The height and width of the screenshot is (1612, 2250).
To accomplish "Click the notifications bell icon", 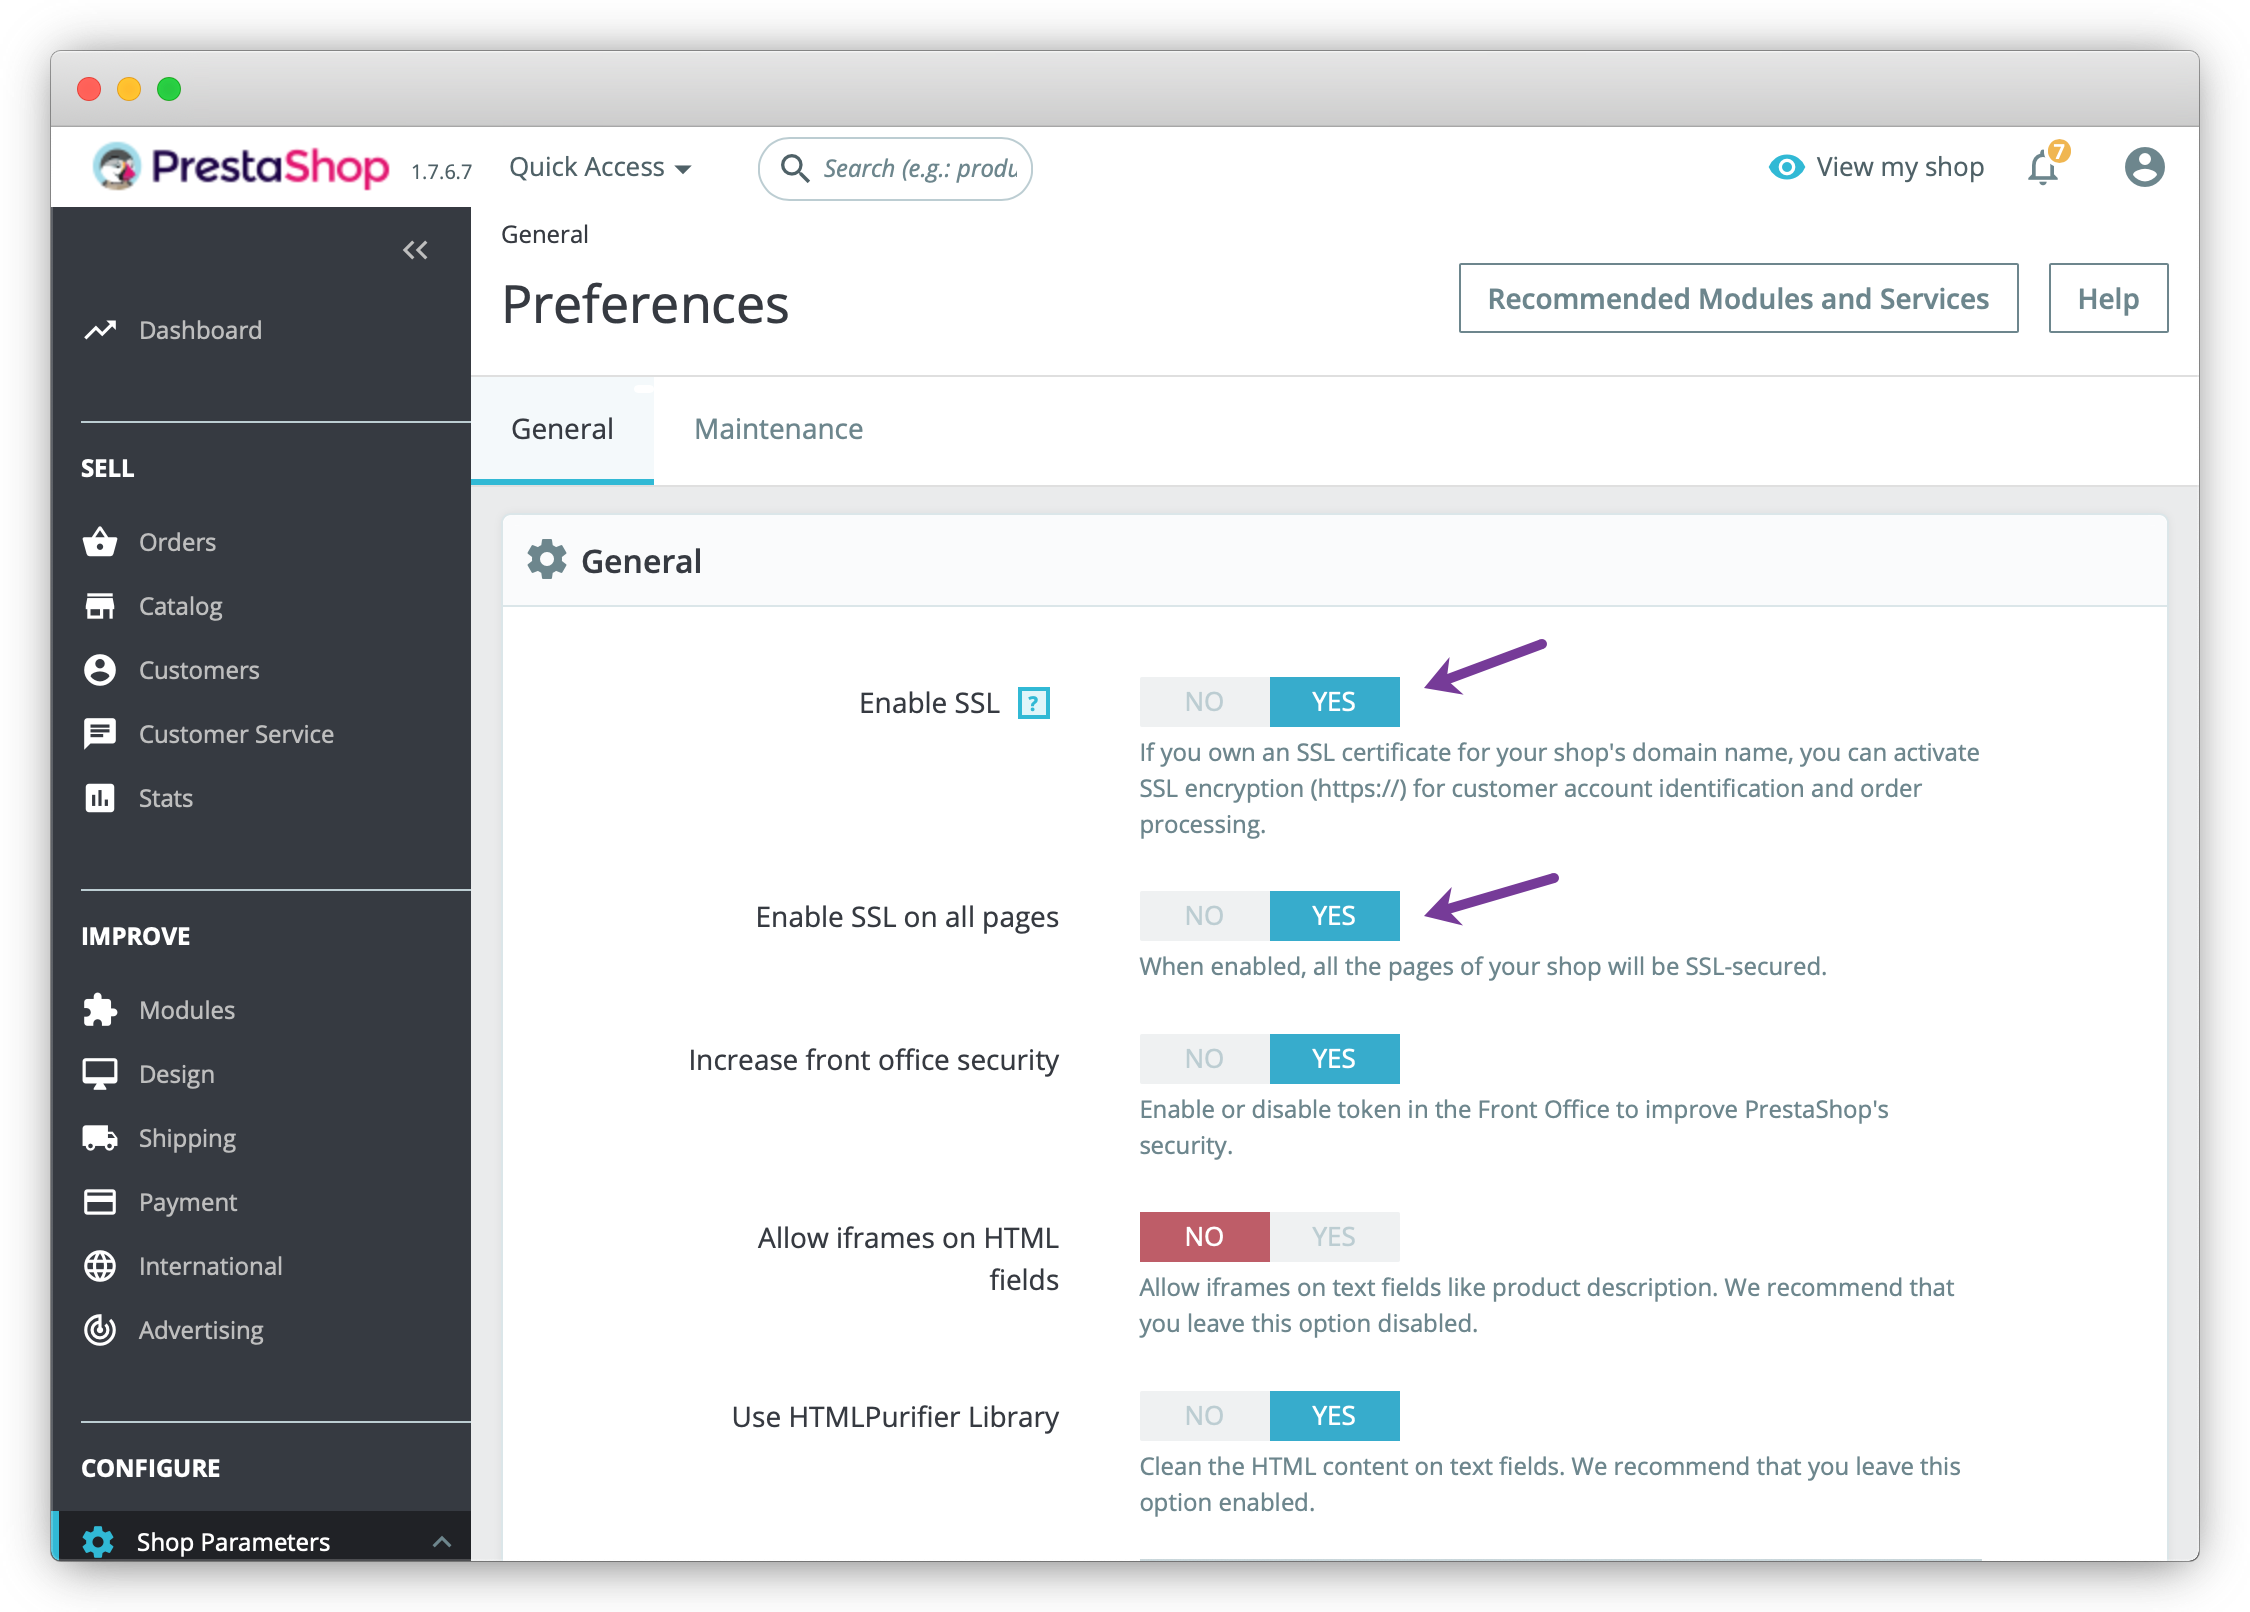I will [2043, 168].
